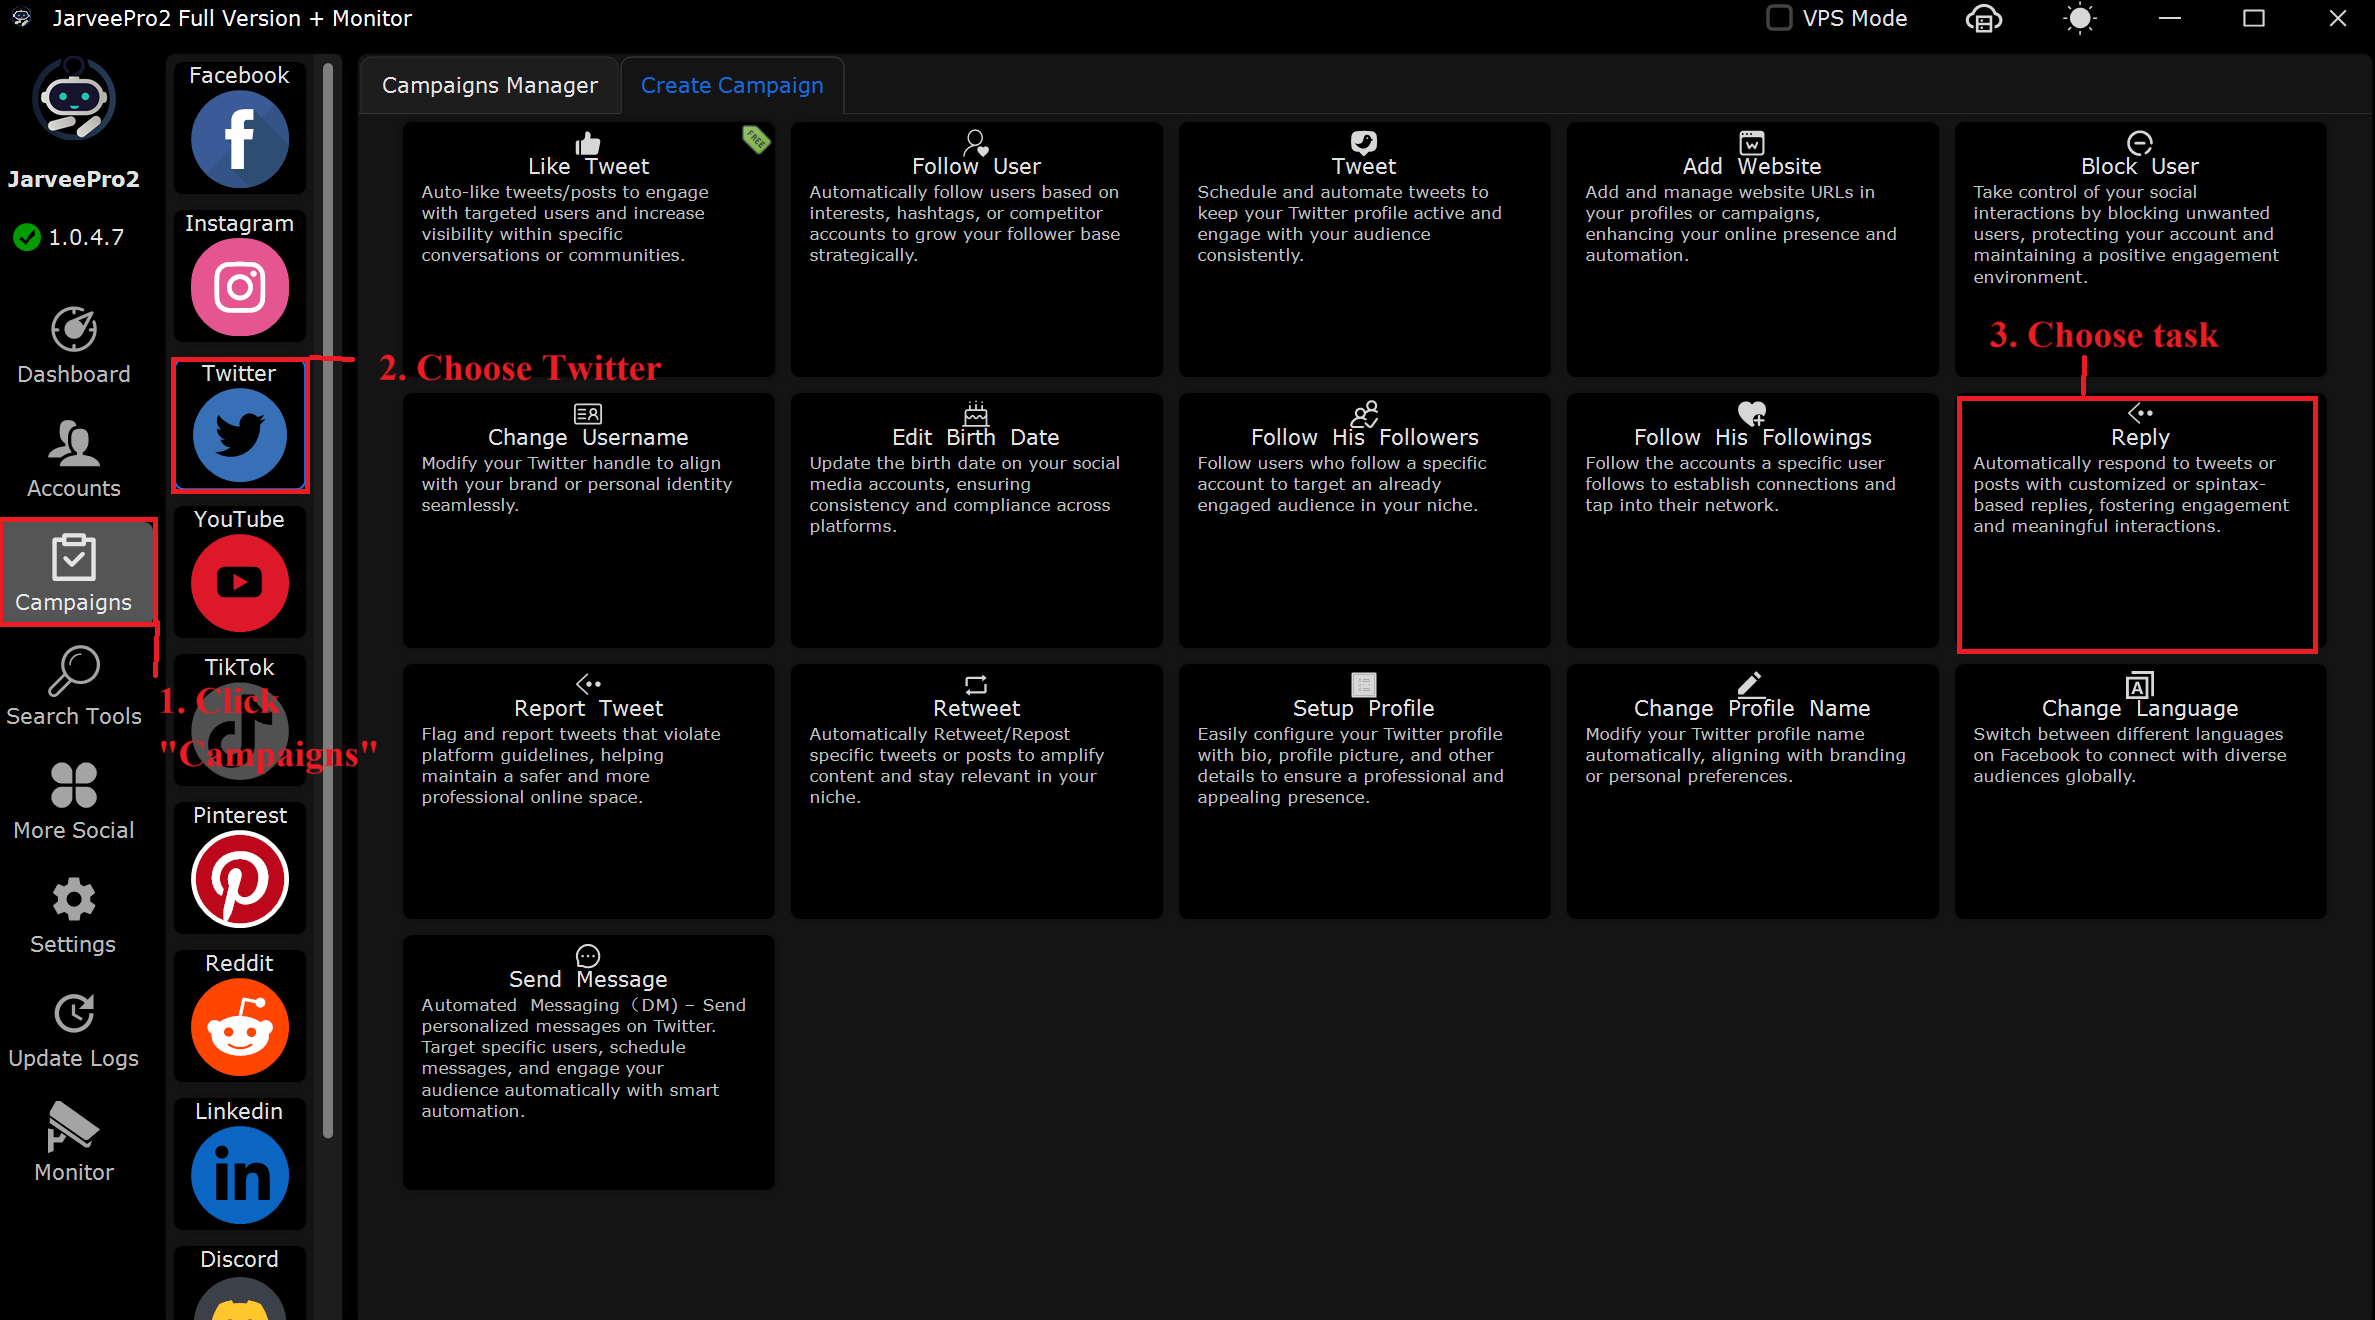Choose the Add Website task card

point(1752,249)
